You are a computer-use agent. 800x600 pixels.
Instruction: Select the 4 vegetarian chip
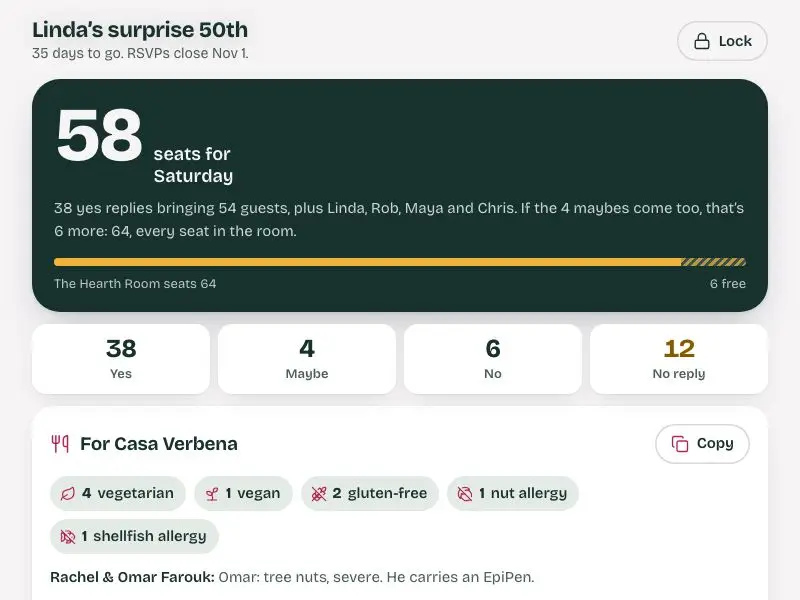118,494
